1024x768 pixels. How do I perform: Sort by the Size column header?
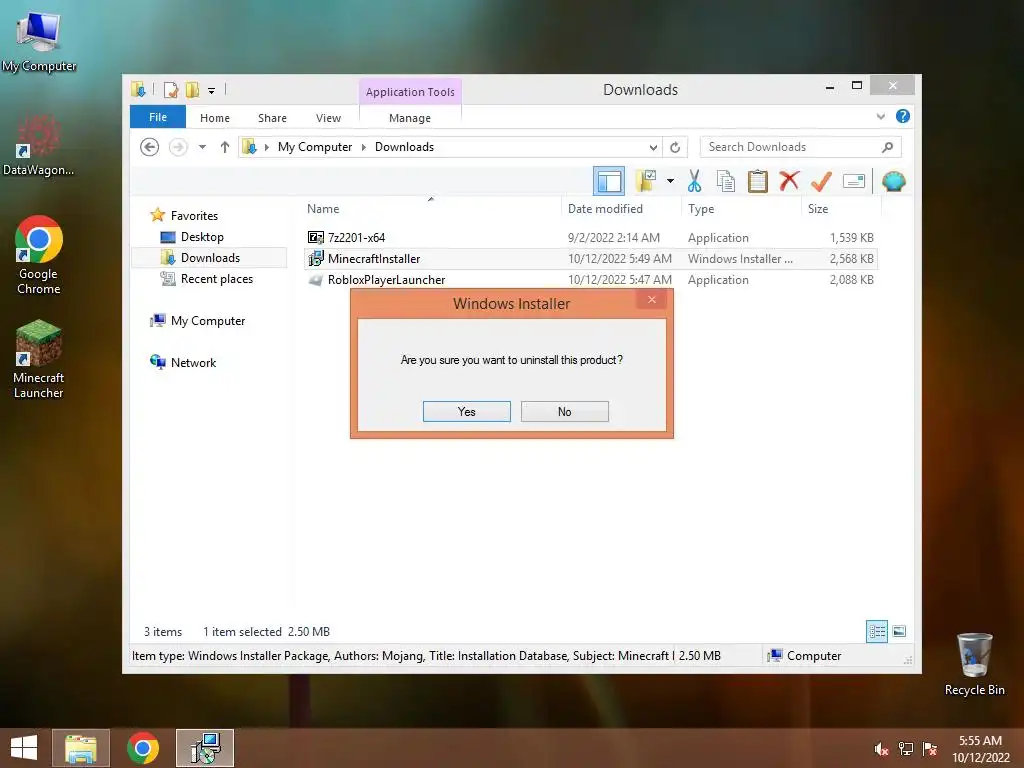point(818,209)
